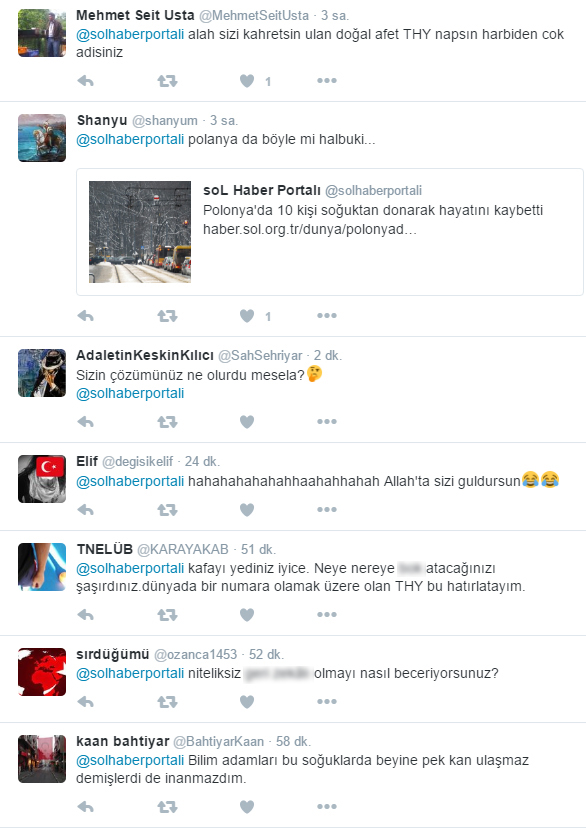Retweet Elif's laughing tweet

167,510
